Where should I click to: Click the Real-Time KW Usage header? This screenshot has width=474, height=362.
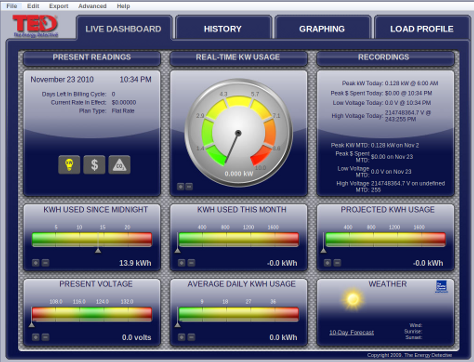(x=238, y=57)
